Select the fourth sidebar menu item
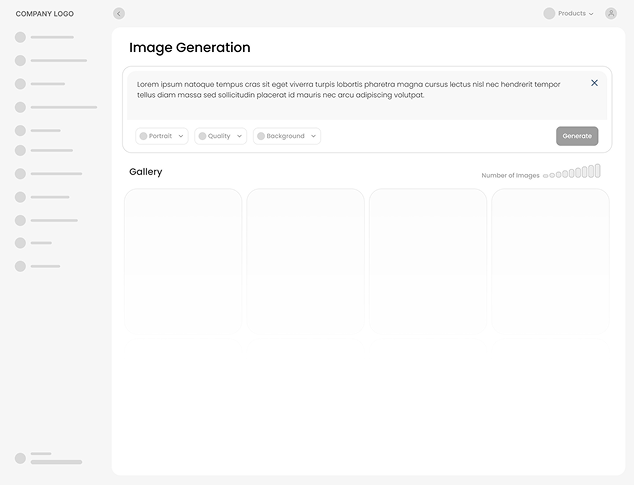Image resolution: width=634 pixels, height=485 pixels. (62, 107)
